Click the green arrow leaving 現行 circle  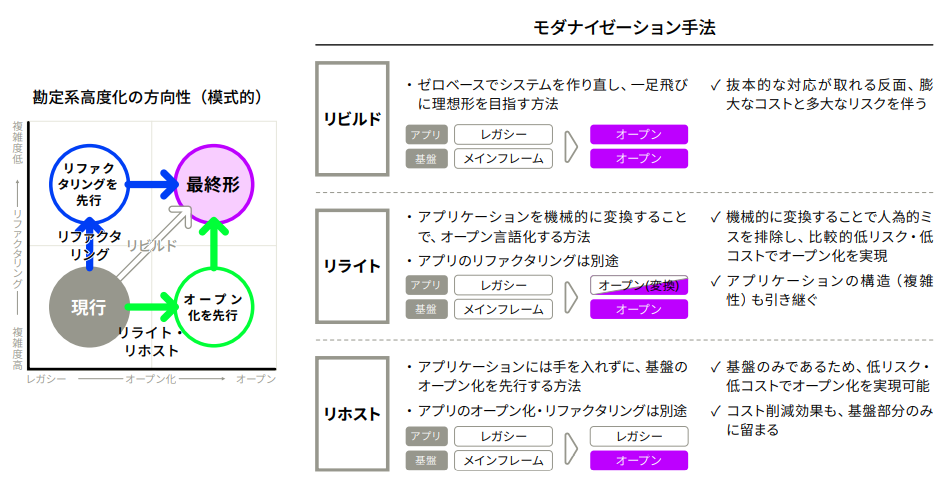tap(150, 307)
